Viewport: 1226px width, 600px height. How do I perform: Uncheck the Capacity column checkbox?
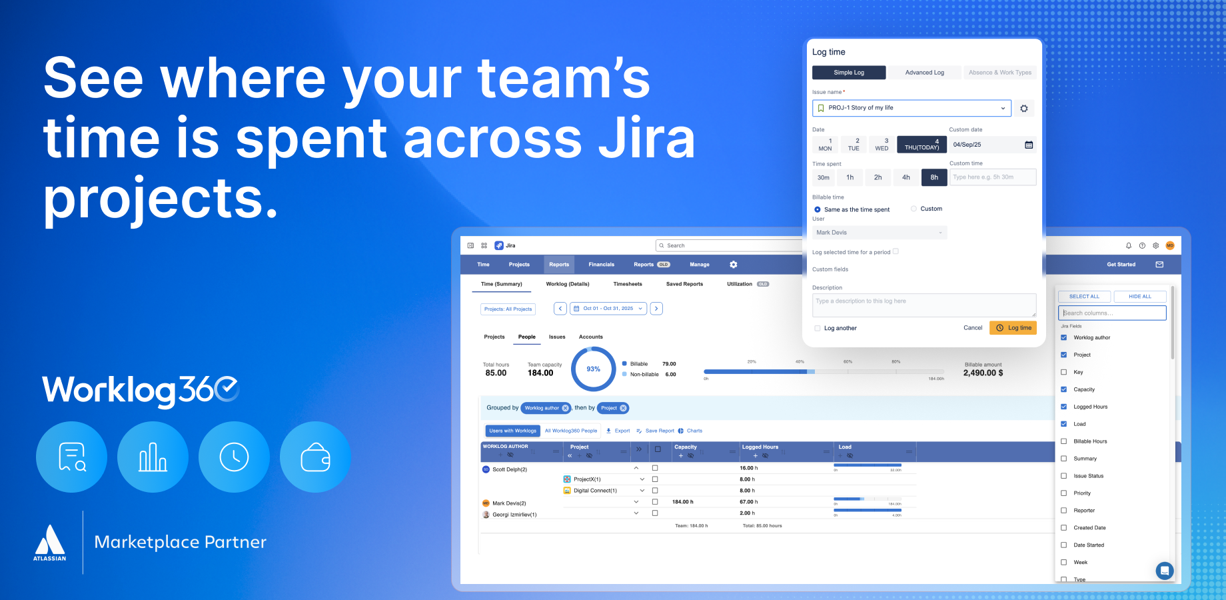click(1064, 390)
